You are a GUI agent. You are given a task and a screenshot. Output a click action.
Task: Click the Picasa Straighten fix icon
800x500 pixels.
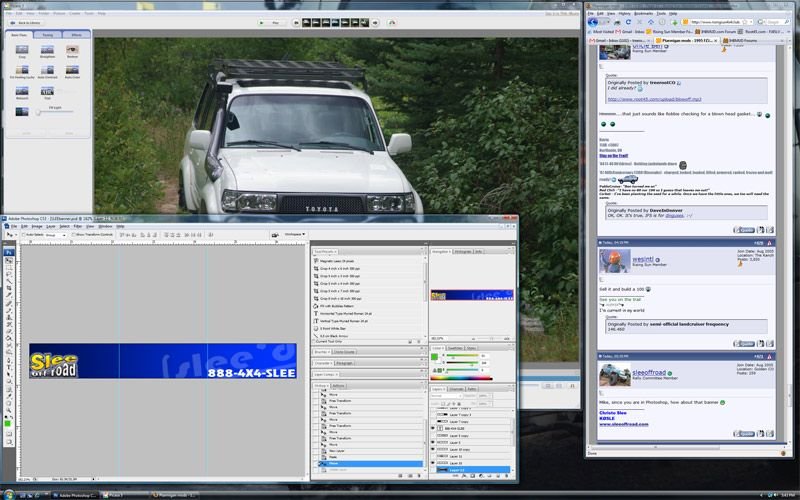pos(47,49)
